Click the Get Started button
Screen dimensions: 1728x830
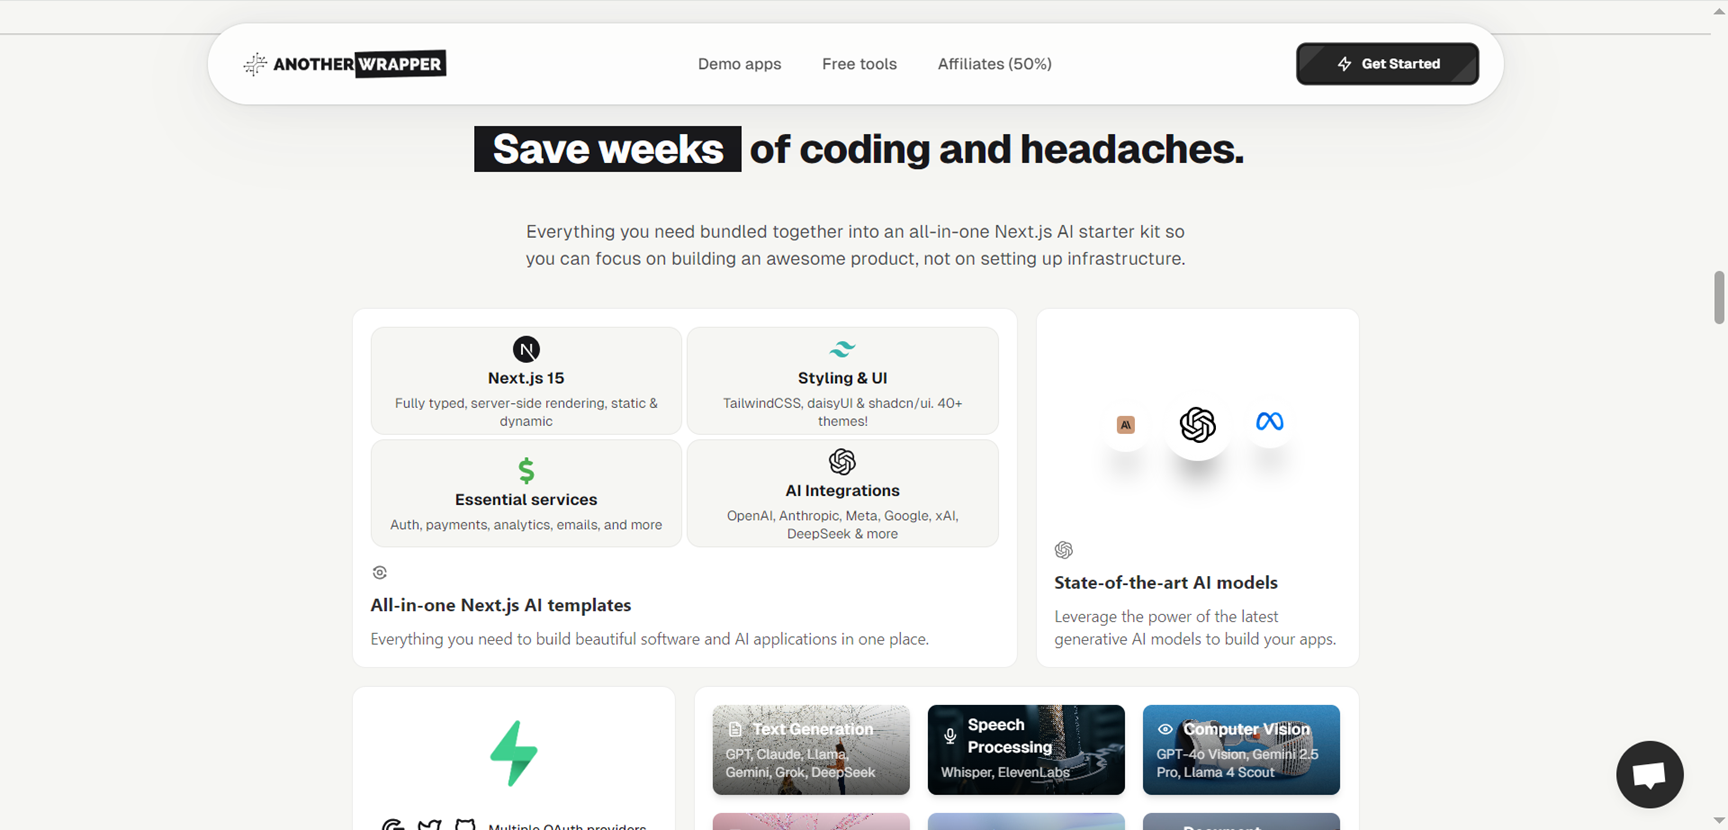click(x=1387, y=64)
